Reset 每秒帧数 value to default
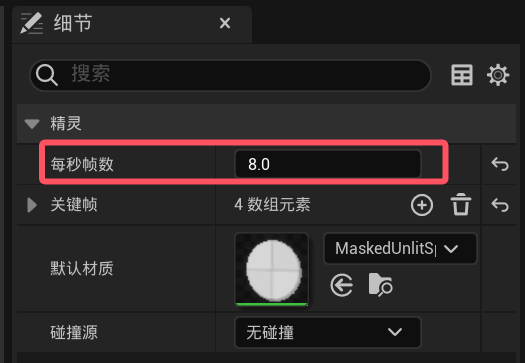Image resolution: width=525 pixels, height=363 pixels. click(500, 164)
